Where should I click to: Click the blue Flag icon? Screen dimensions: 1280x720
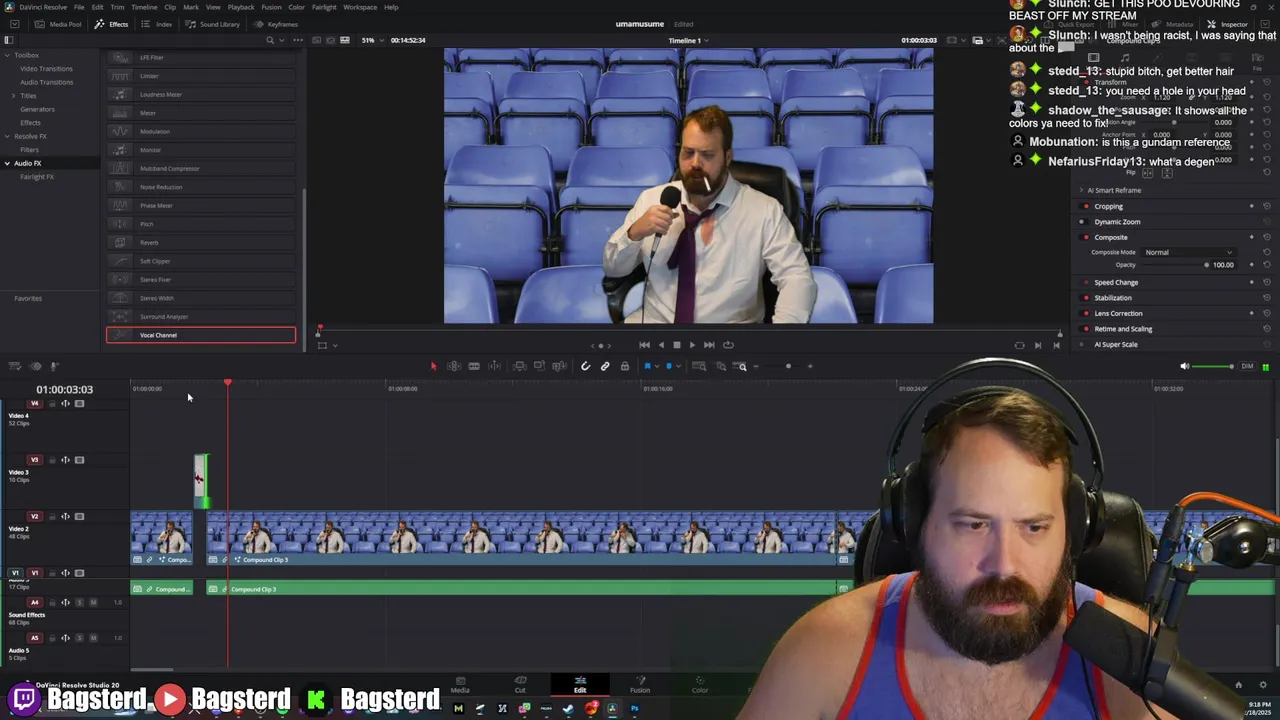pos(647,366)
